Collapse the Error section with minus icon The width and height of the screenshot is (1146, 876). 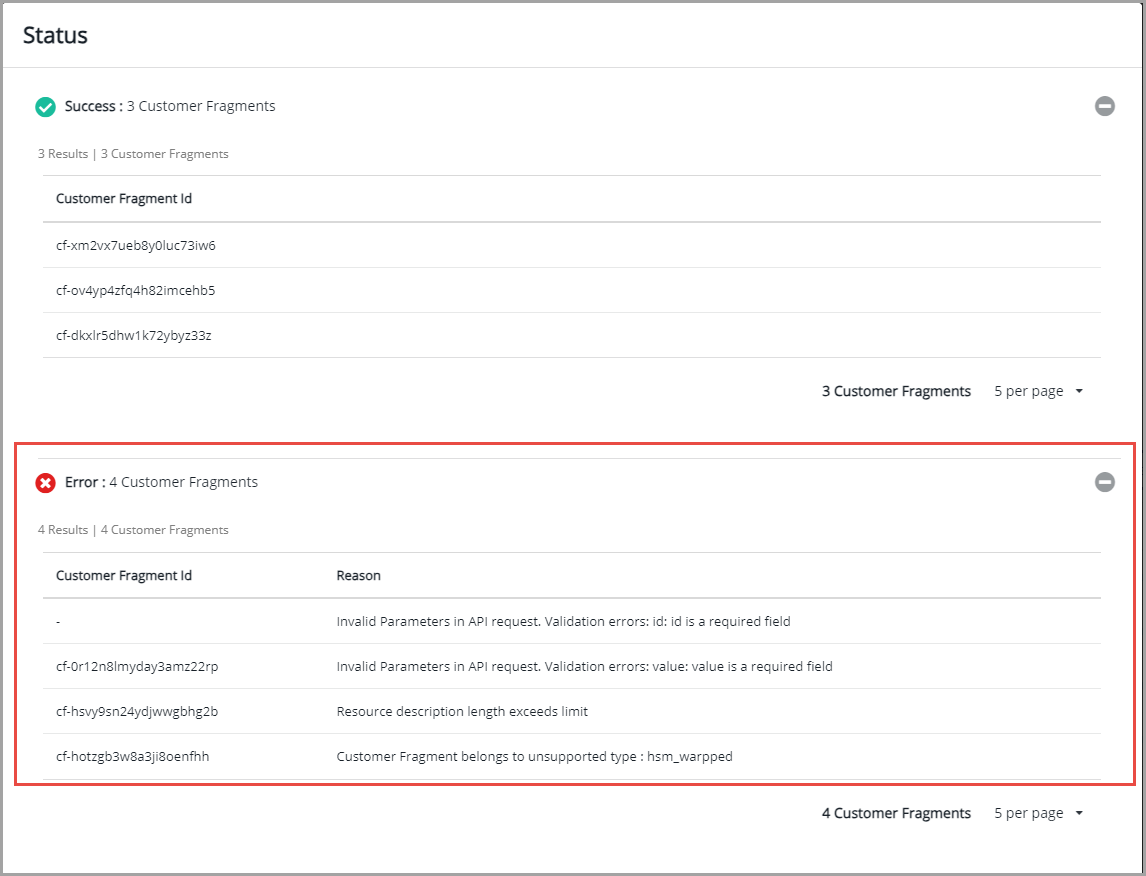pos(1104,482)
